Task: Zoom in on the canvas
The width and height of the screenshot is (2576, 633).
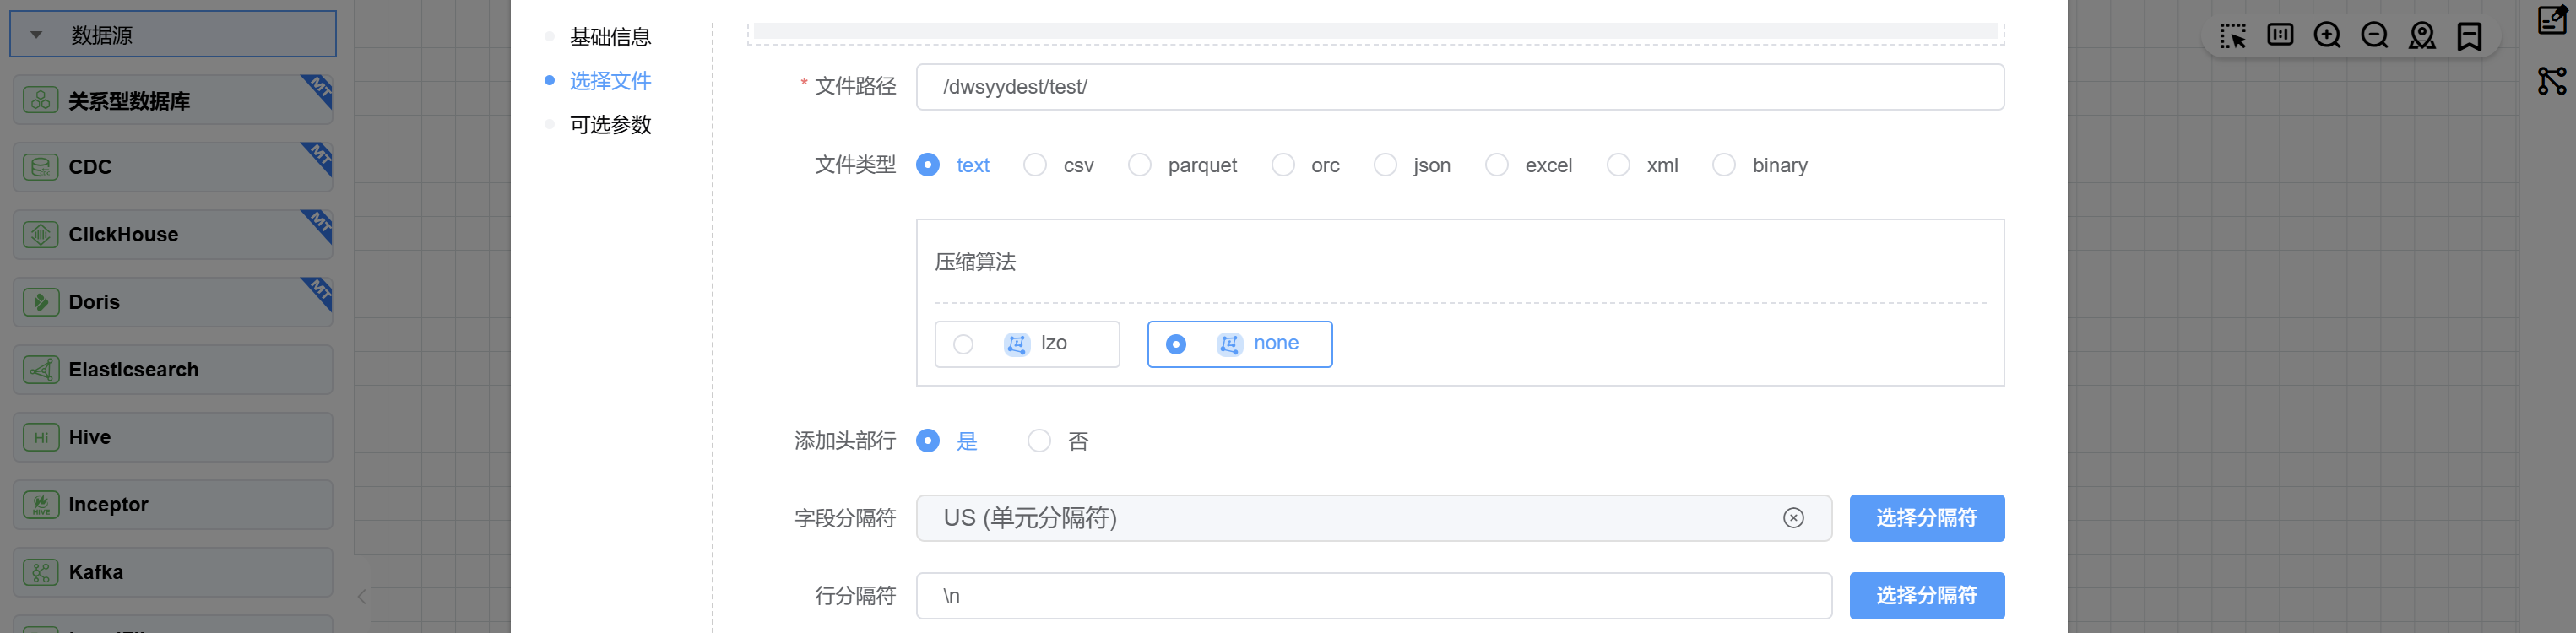Action: (x=2327, y=36)
